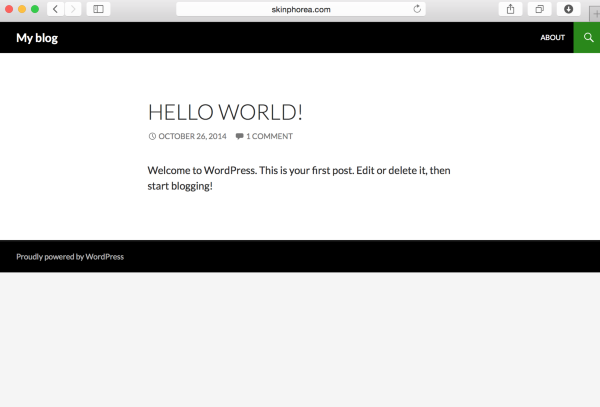
Task: Open the green site search icon
Action: click(x=587, y=37)
